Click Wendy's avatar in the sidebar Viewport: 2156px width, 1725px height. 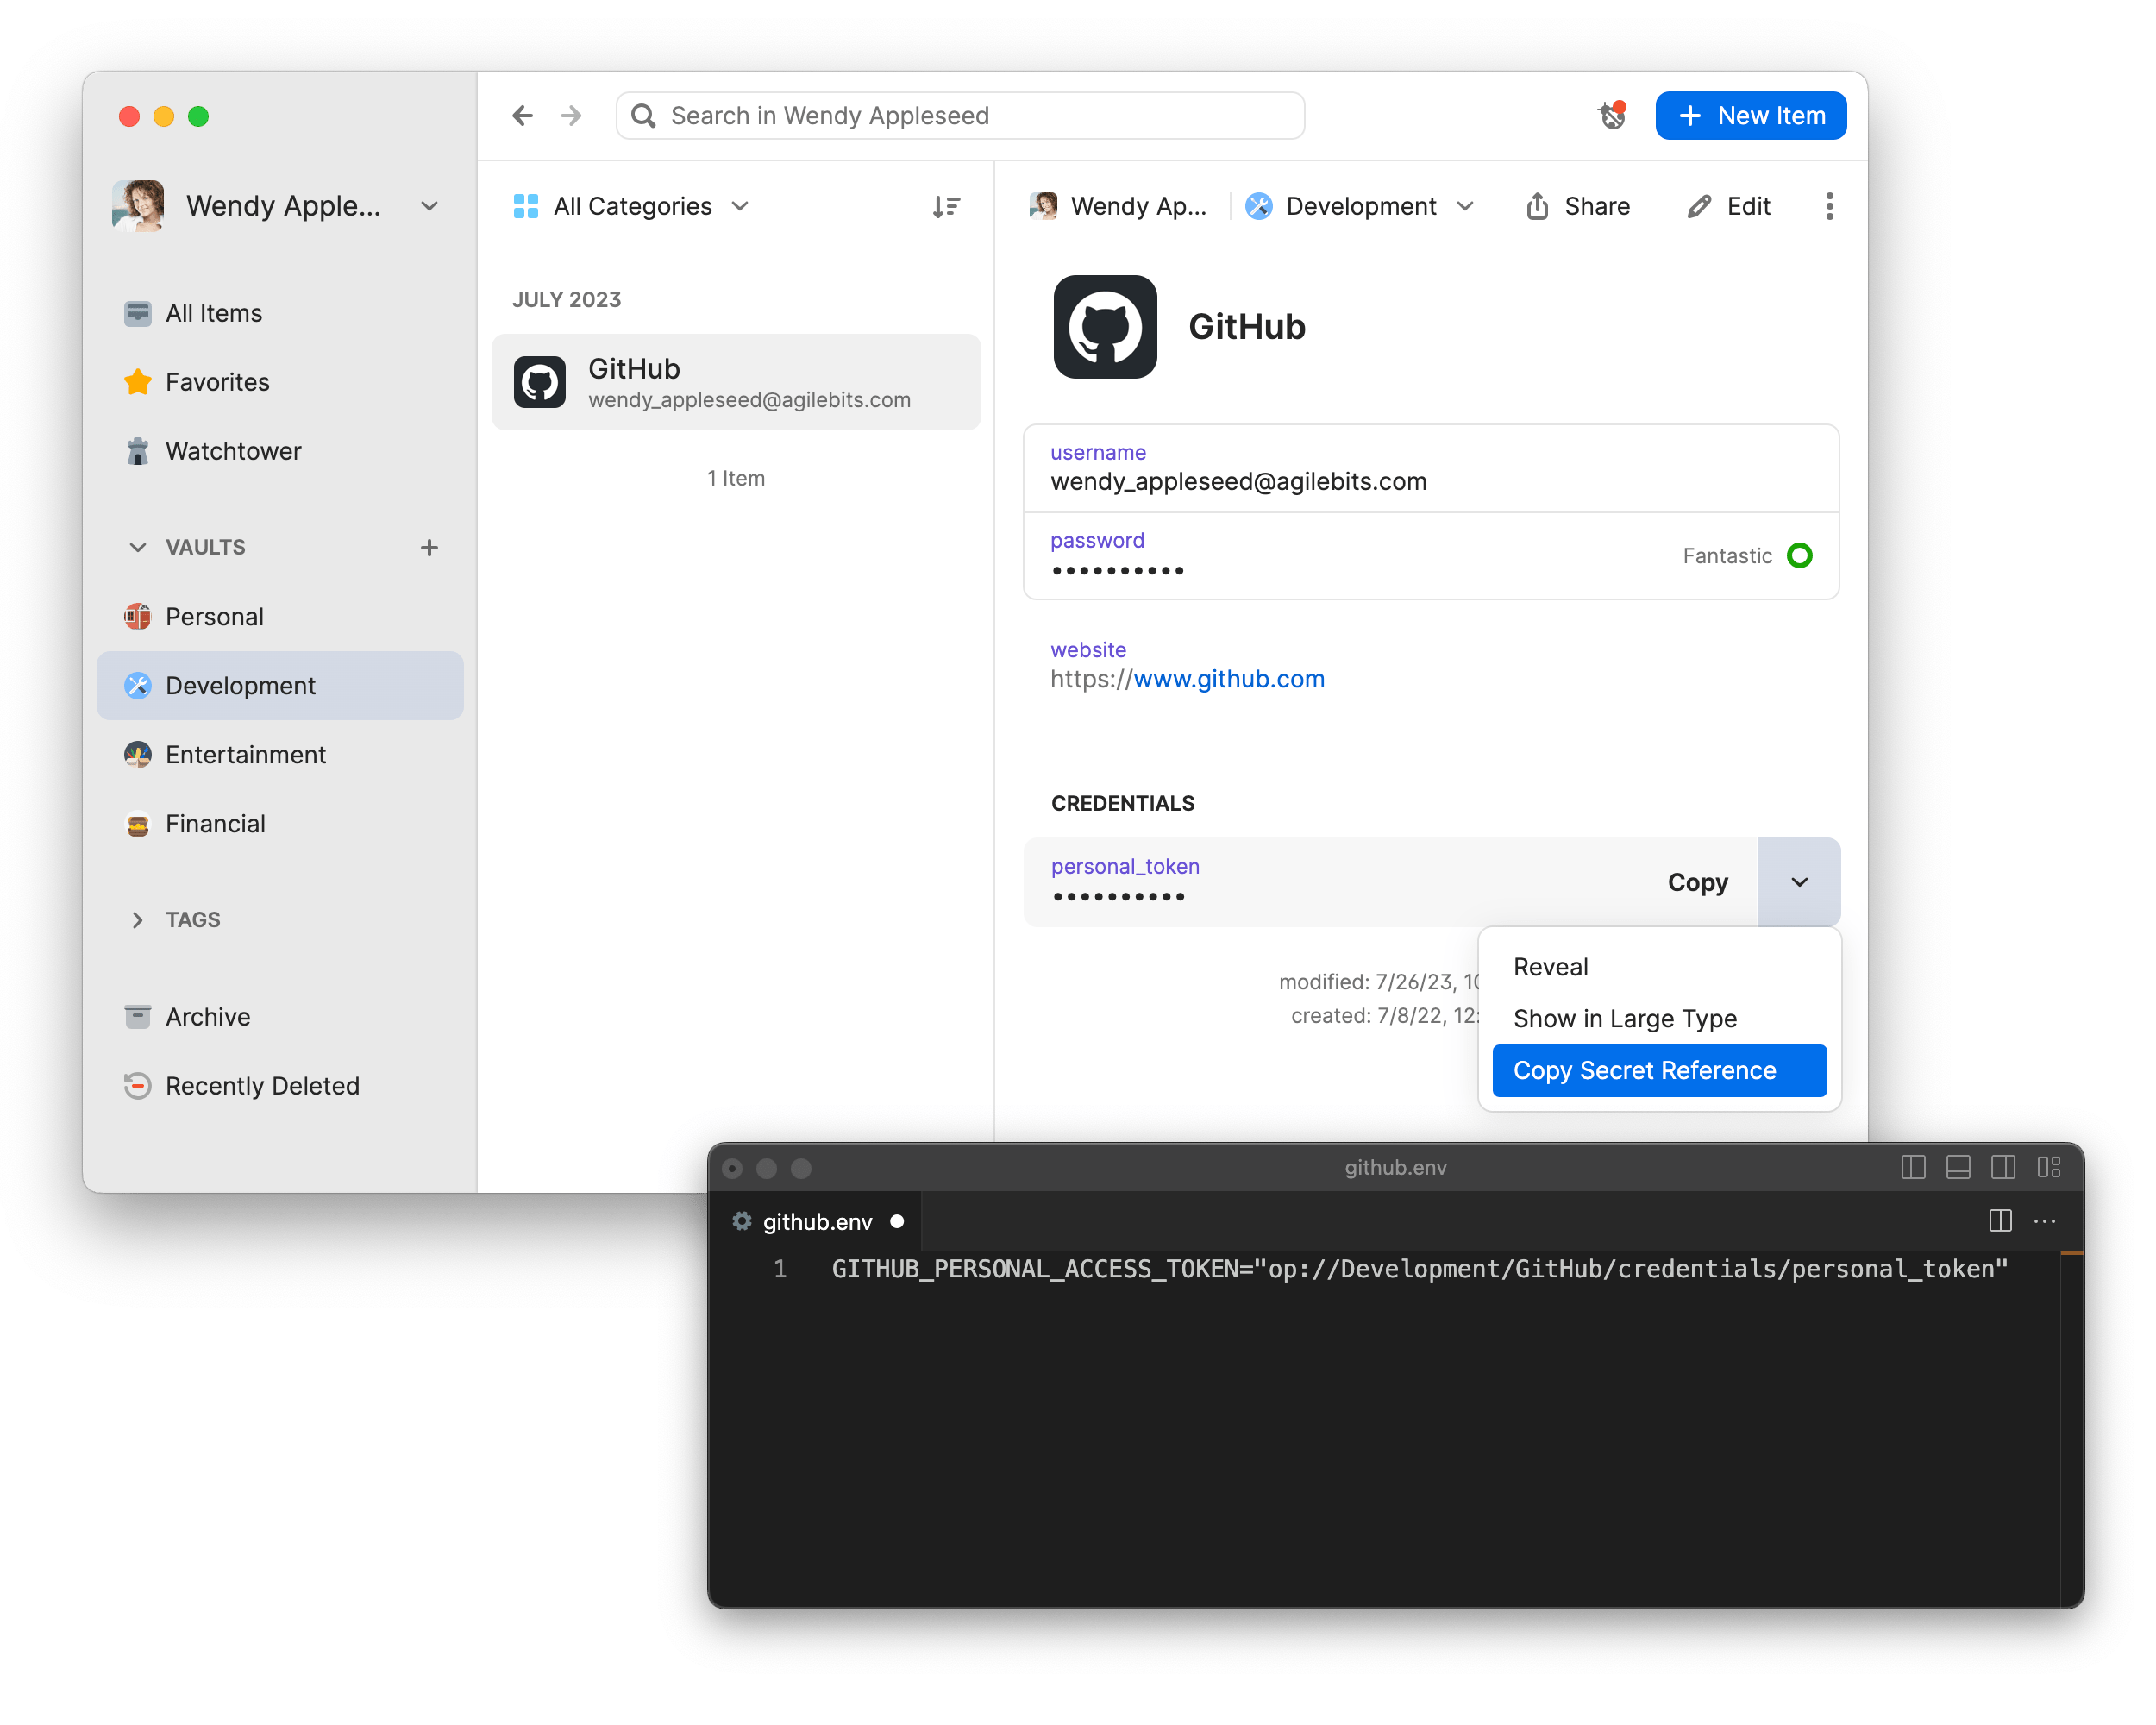click(138, 206)
